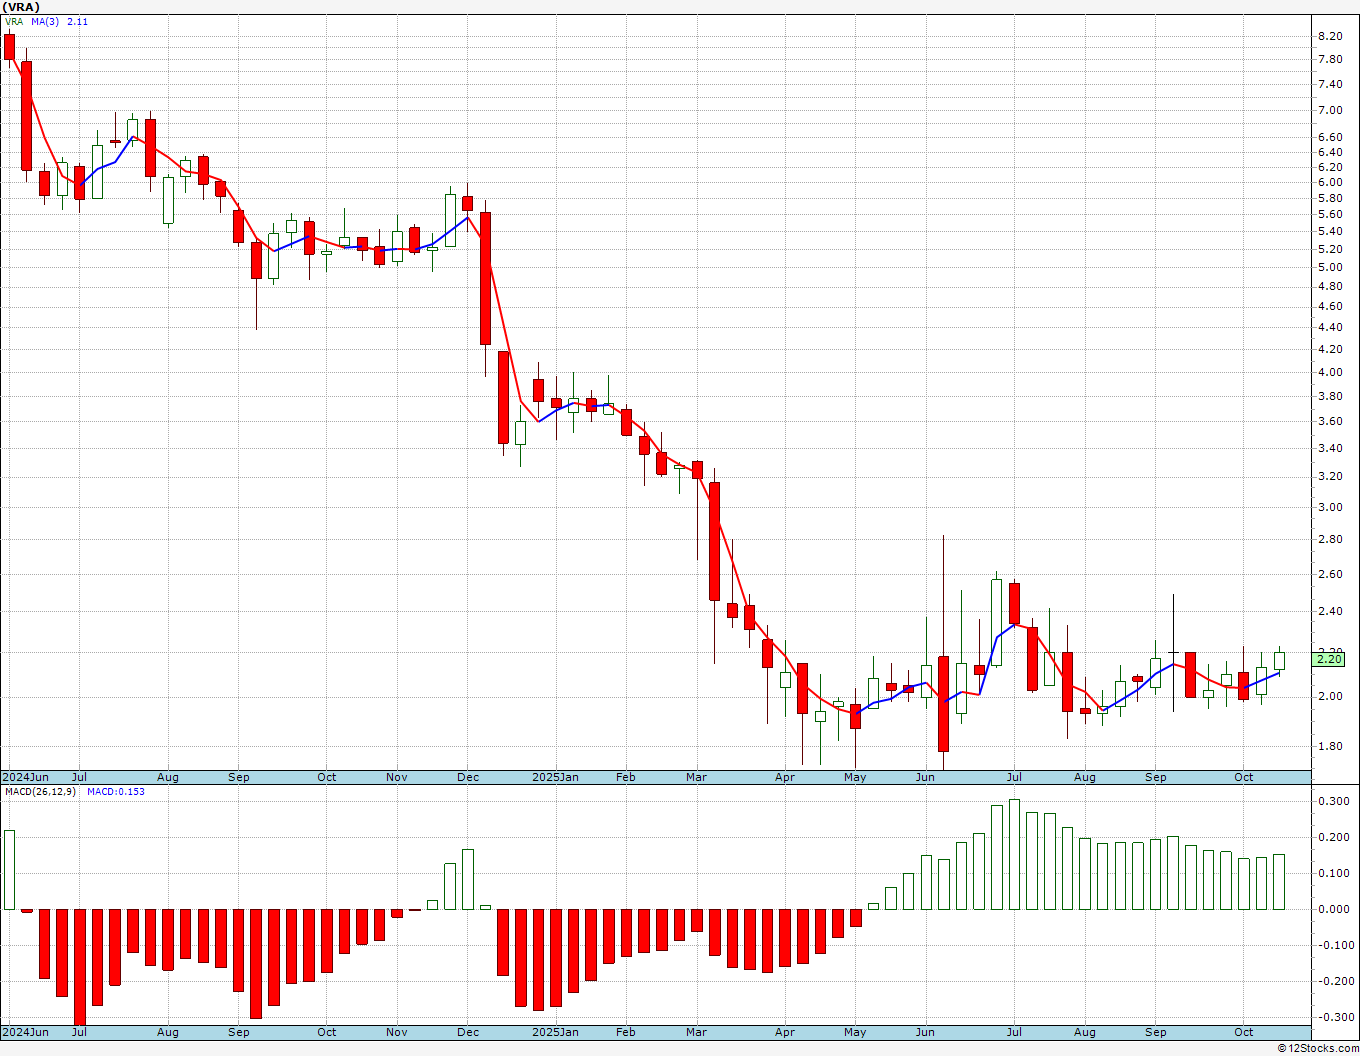Click the 1.80 price axis label

point(1330,746)
